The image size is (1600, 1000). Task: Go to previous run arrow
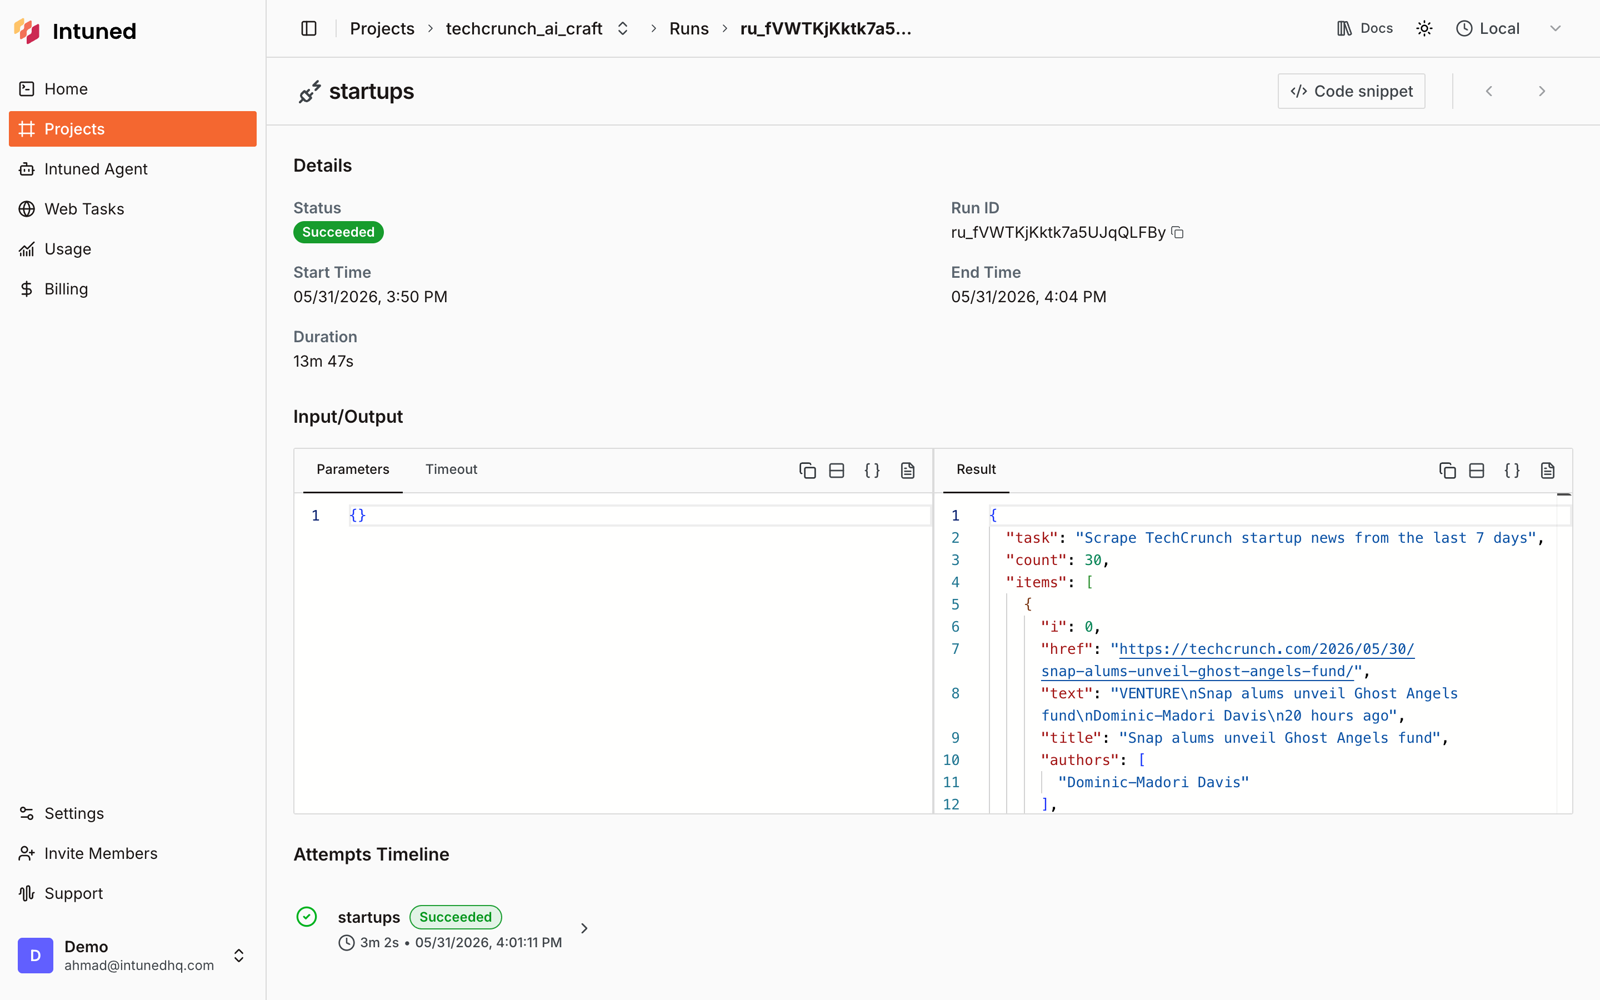click(x=1489, y=91)
